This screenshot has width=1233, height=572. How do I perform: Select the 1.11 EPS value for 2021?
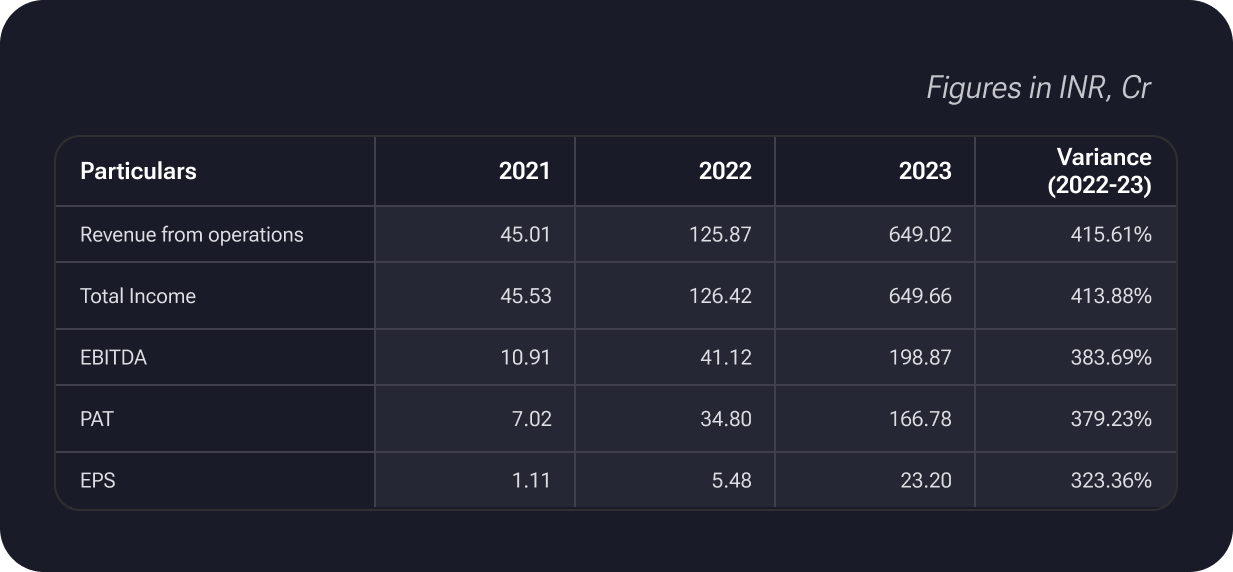tap(531, 481)
